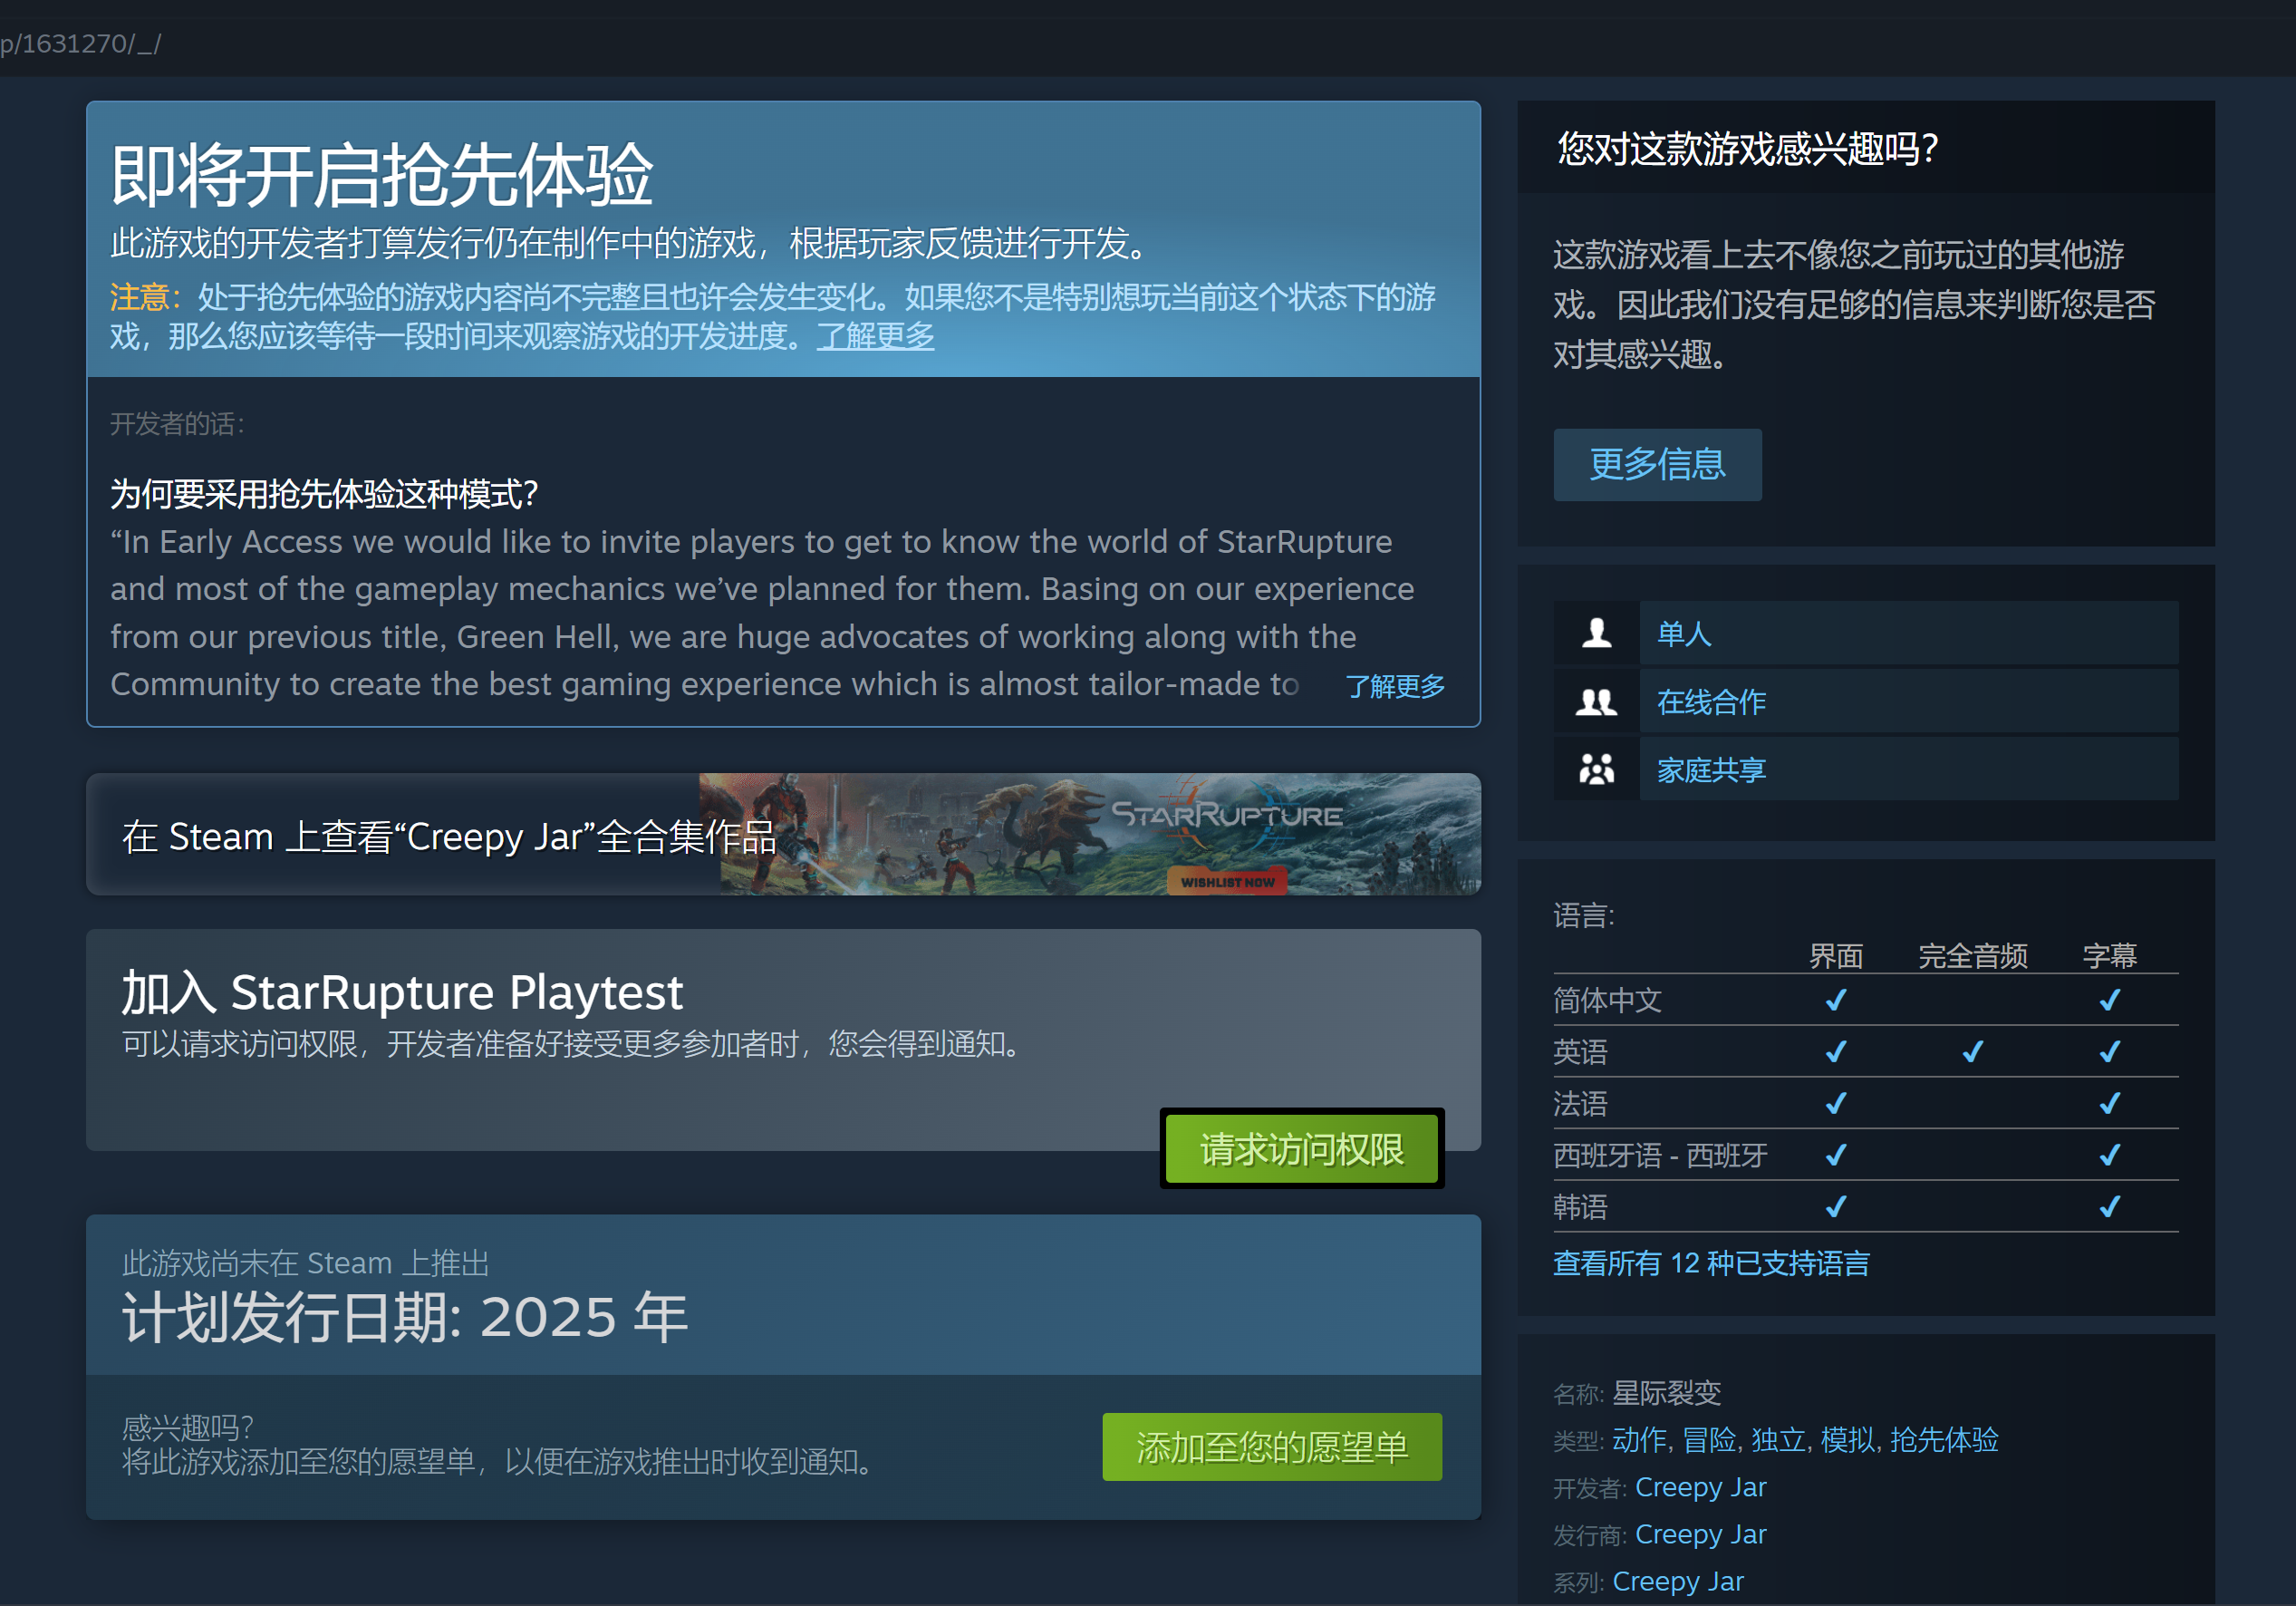This screenshot has width=2296, height=1606.
Task: Open the 独立 genre link
Action: click(1778, 1440)
